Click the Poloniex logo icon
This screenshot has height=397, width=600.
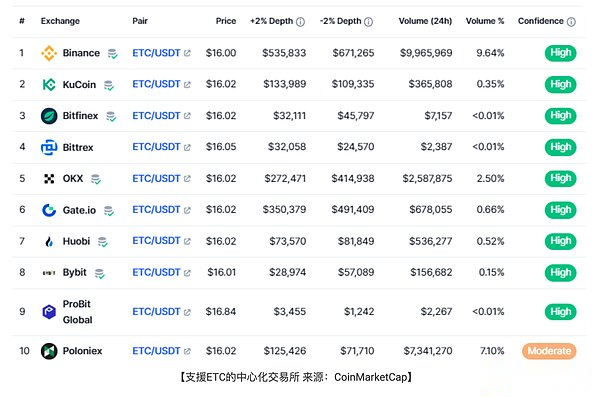(x=49, y=351)
